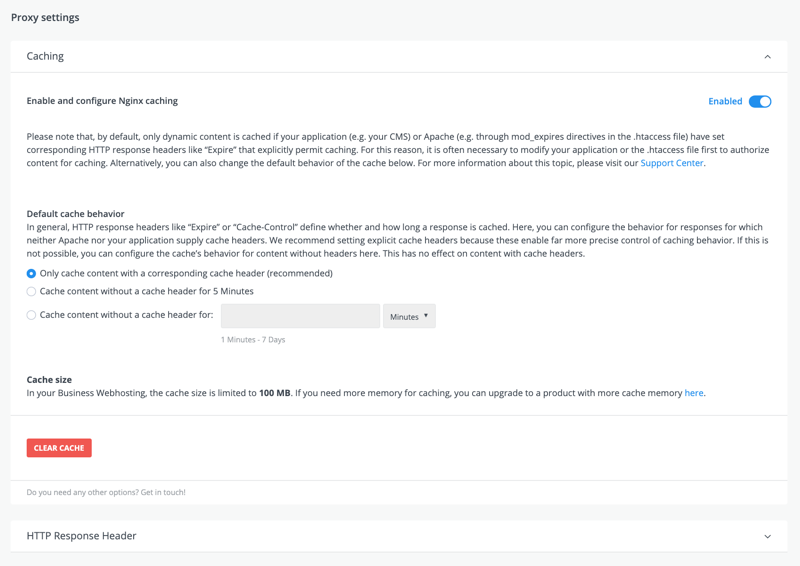Click 'Enable and configure Nginx caching' label
This screenshot has height=566, width=800.
click(102, 101)
